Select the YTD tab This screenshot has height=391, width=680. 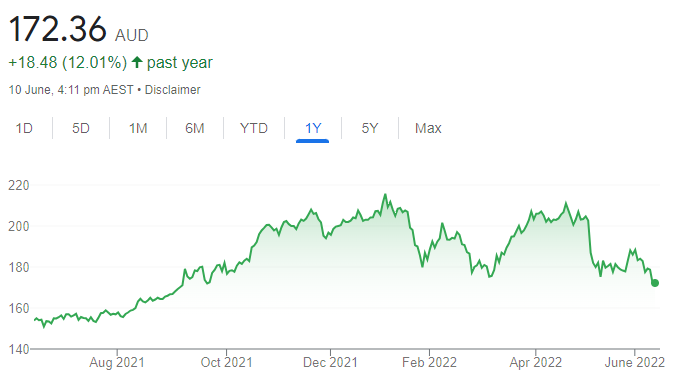pyautogui.click(x=254, y=128)
